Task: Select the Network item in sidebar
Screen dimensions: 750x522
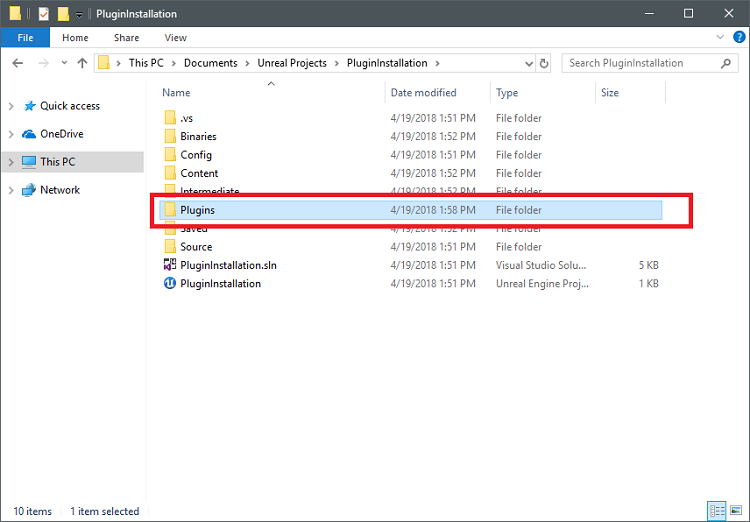Action: click(59, 190)
